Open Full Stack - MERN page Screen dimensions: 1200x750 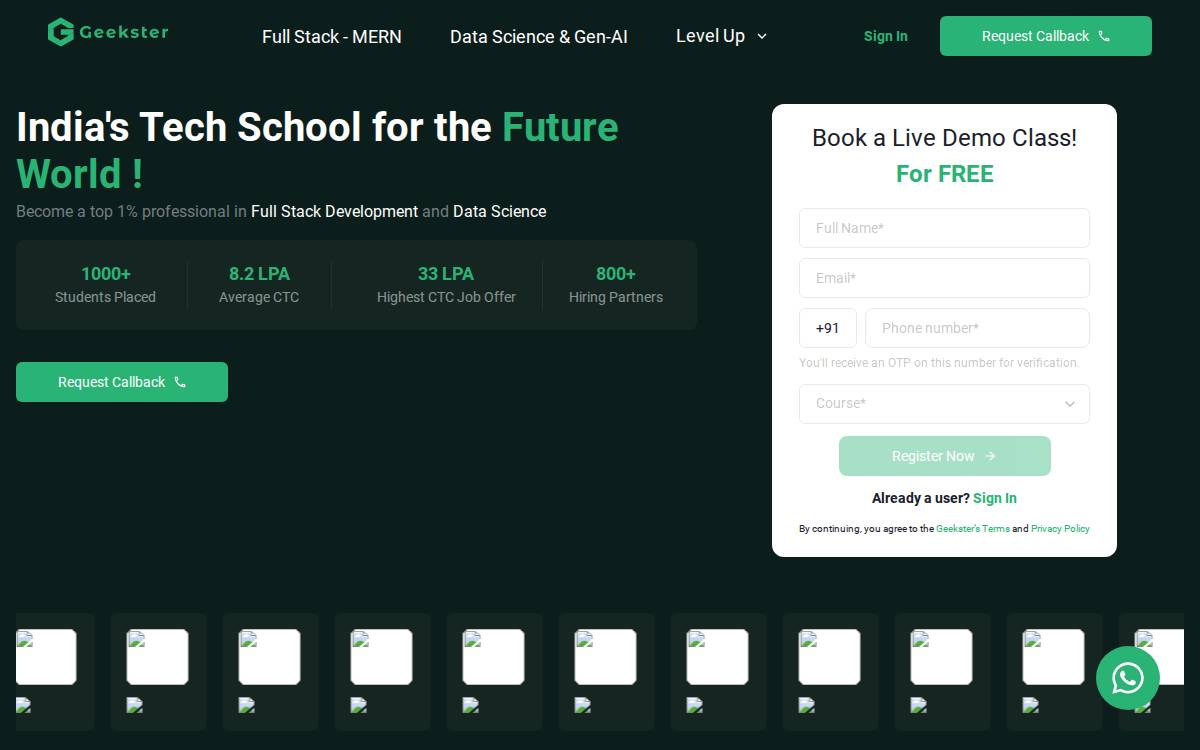(332, 36)
